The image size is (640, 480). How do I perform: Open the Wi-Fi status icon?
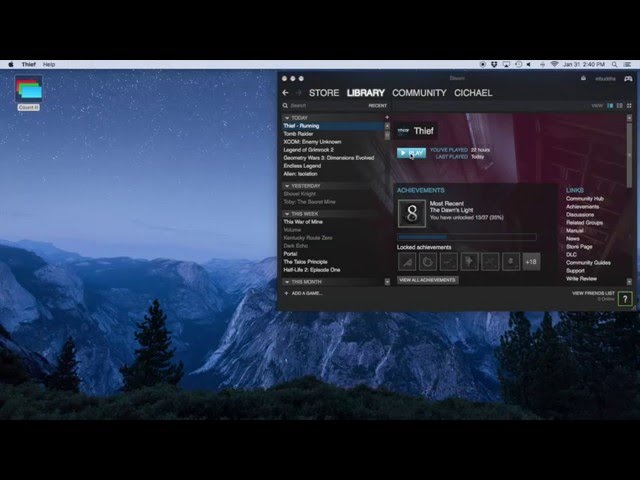coord(554,64)
